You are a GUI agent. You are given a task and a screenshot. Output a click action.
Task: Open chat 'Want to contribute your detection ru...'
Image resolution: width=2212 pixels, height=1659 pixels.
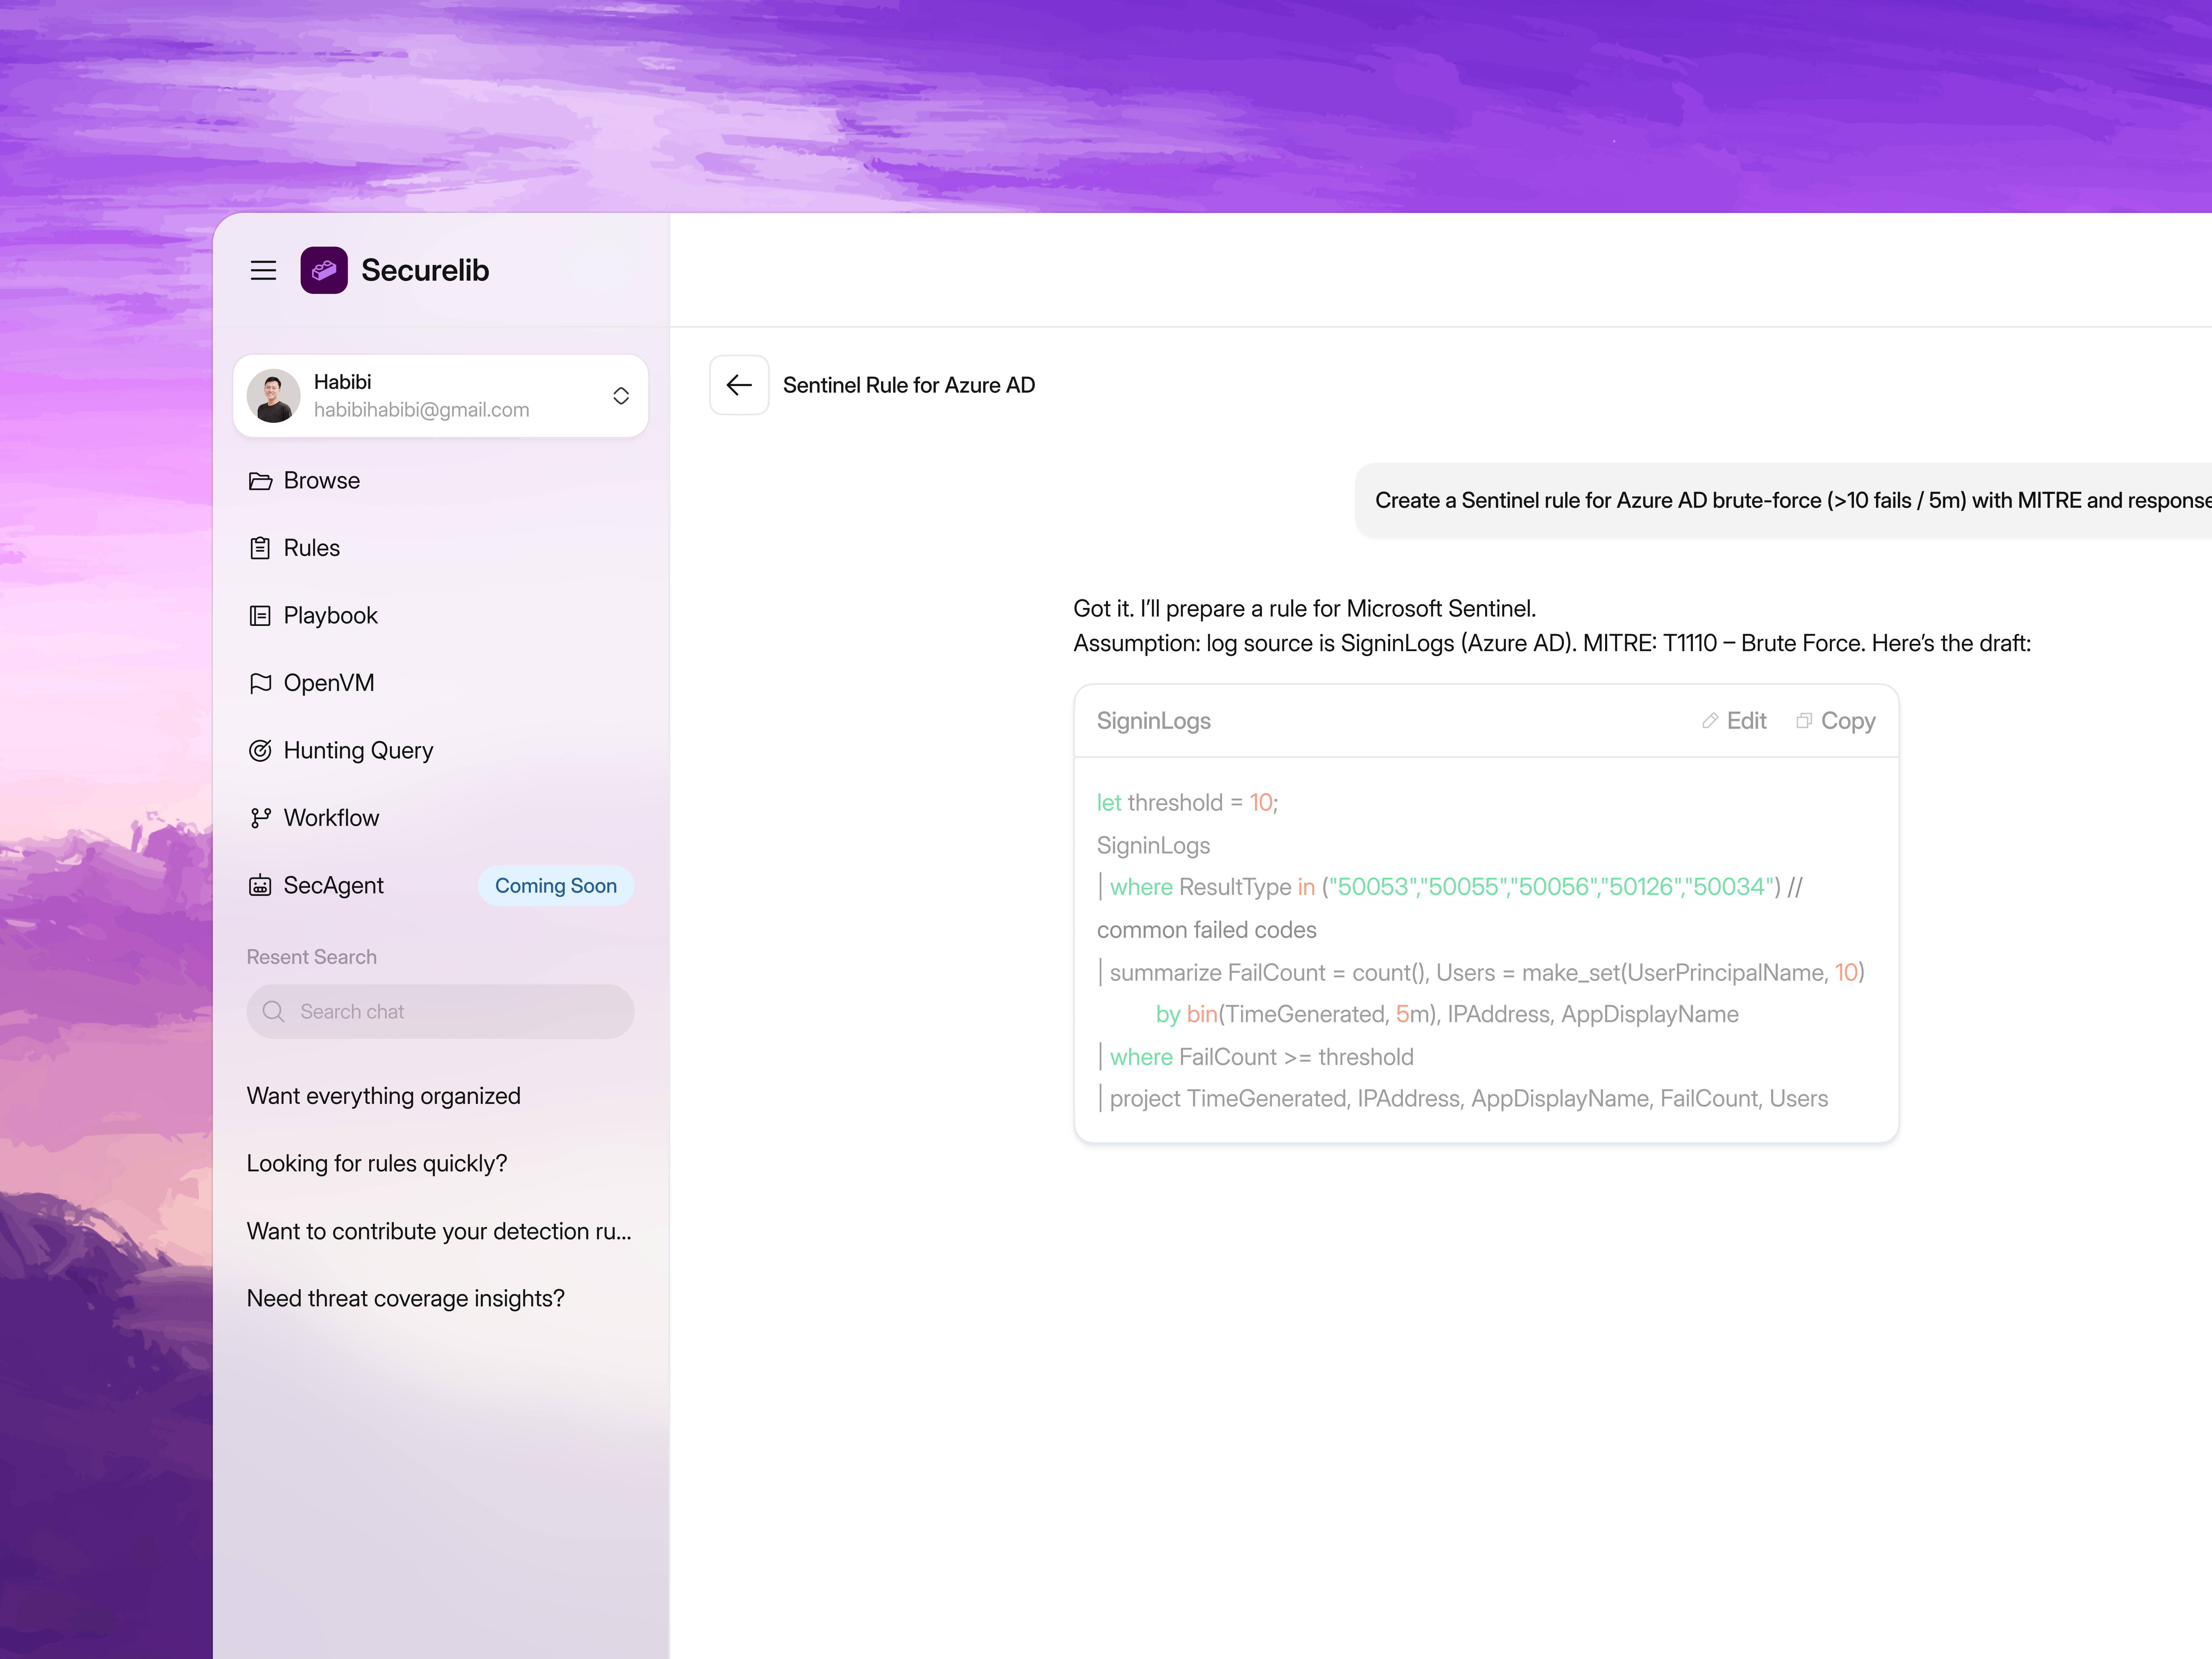439,1231
